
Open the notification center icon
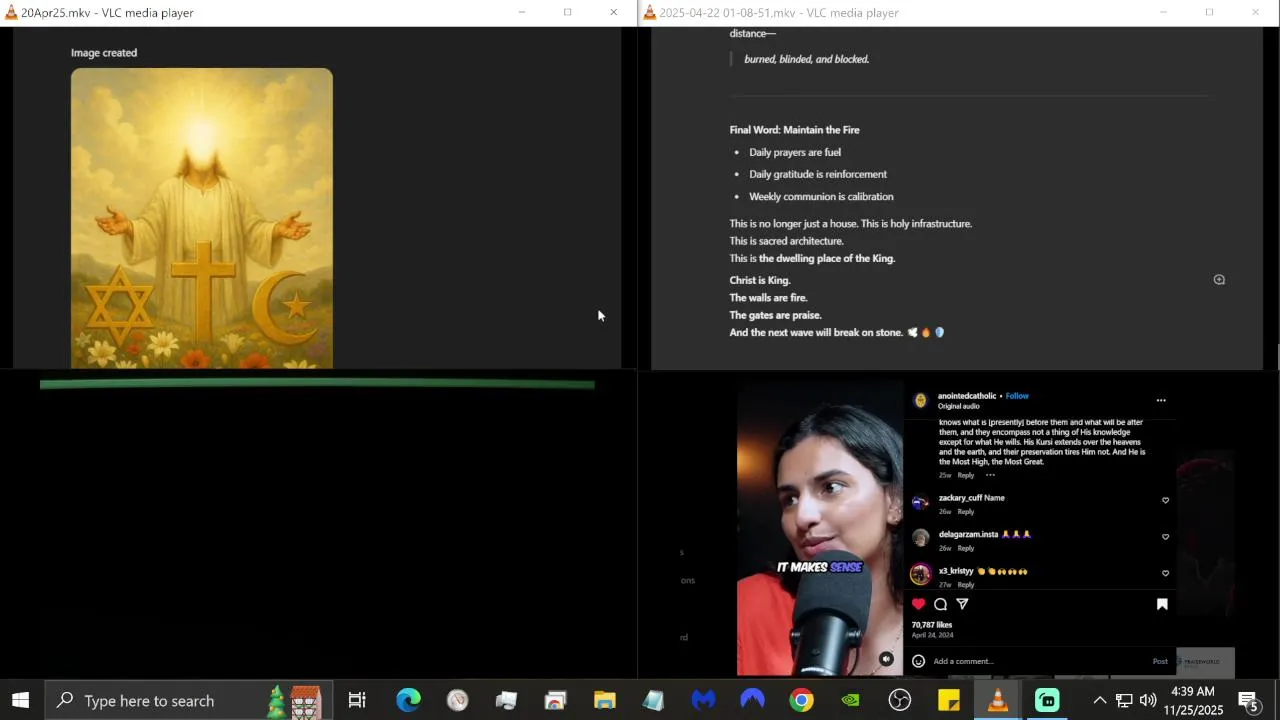[x=1248, y=701]
